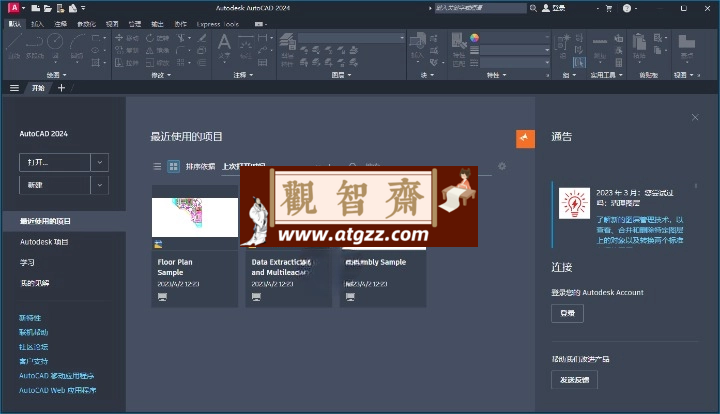
Task: Click the Measure ruler icon
Action: coord(600,41)
